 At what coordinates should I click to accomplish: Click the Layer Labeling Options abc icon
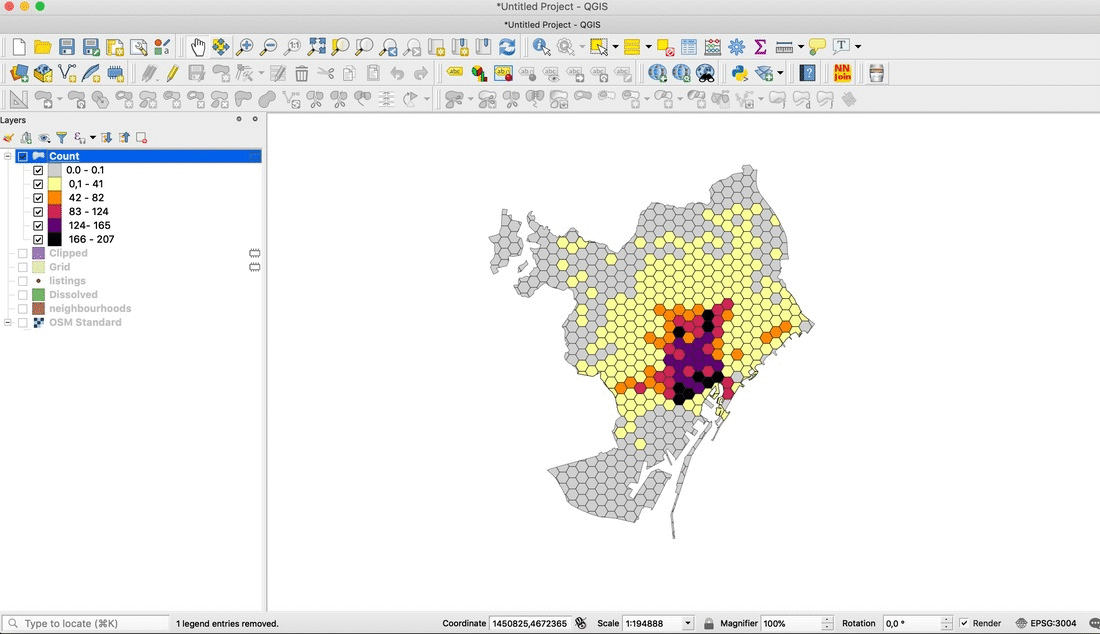[455, 73]
